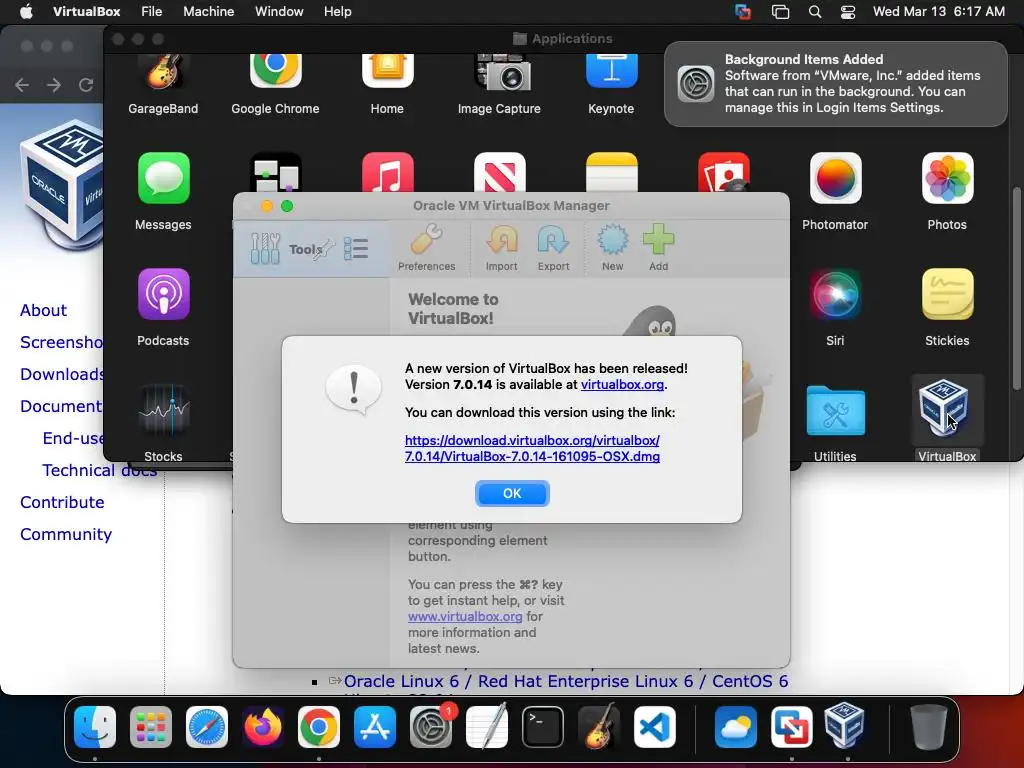Open Stickies in the Applications window
1024x768 pixels.
pyautogui.click(x=947, y=307)
